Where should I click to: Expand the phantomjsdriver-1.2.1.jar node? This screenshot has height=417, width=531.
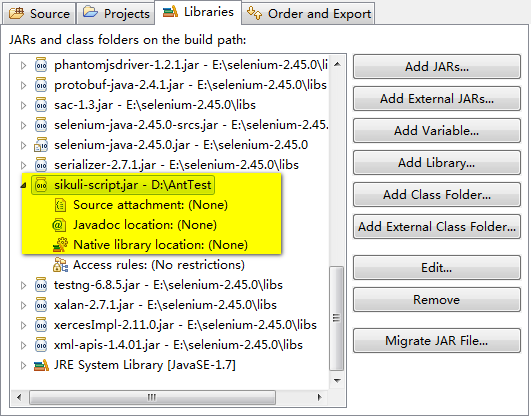[x=23, y=65]
